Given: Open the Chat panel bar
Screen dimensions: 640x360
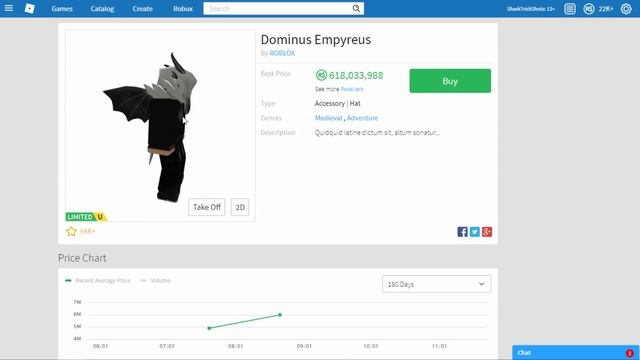Looking at the screenshot, I should (576, 353).
